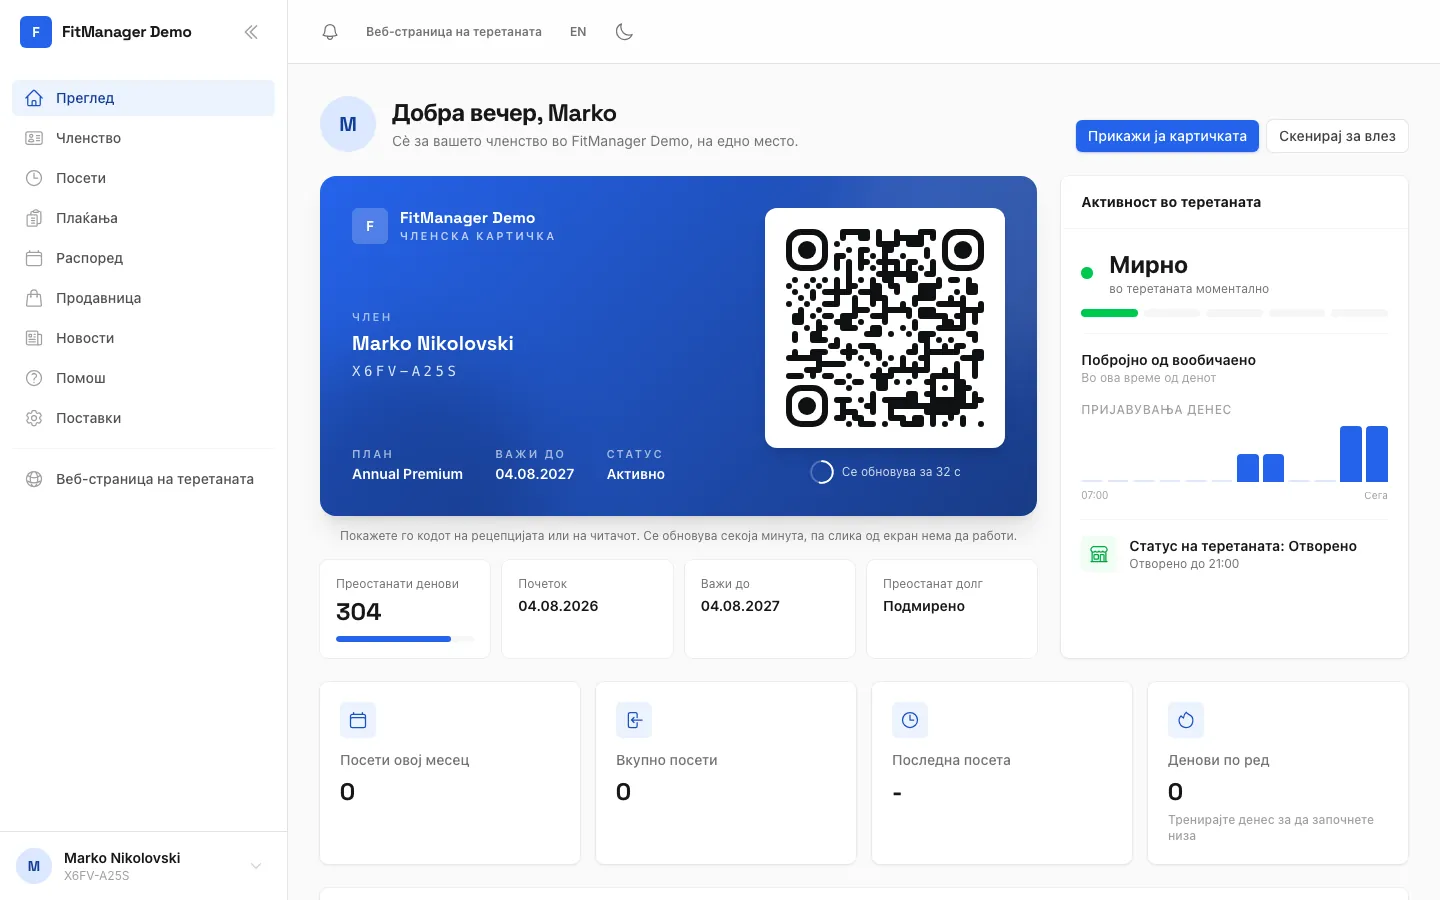The height and width of the screenshot is (900, 1440).
Task: Open the notifications bell icon
Action: click(x=330, y=32)
